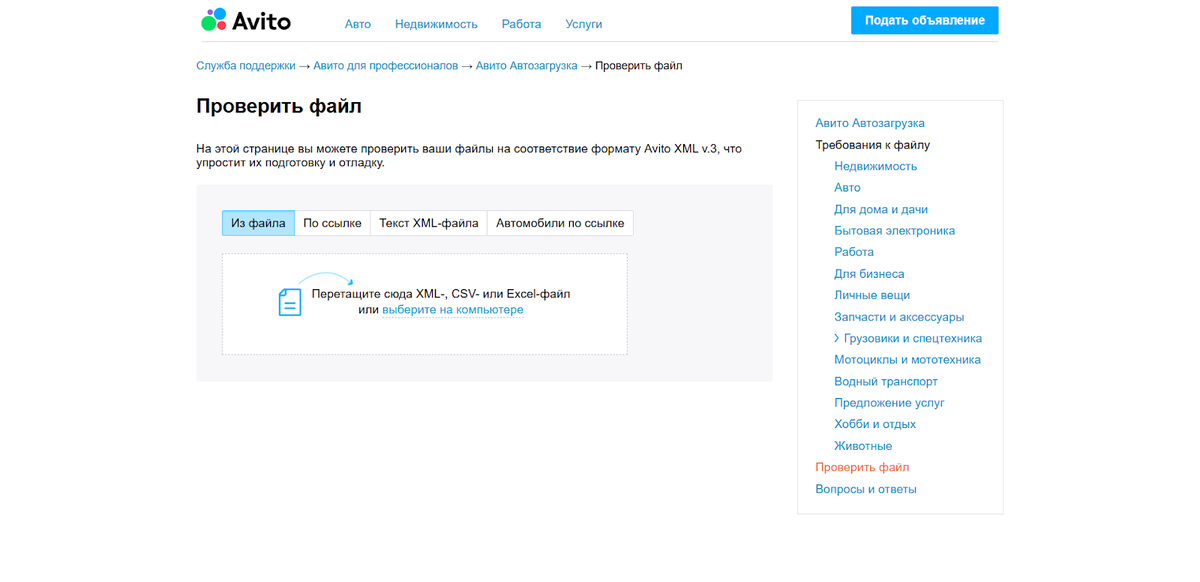Open Животные sidebar link
Screen dimensions: 1200x582
click(863, 446)
